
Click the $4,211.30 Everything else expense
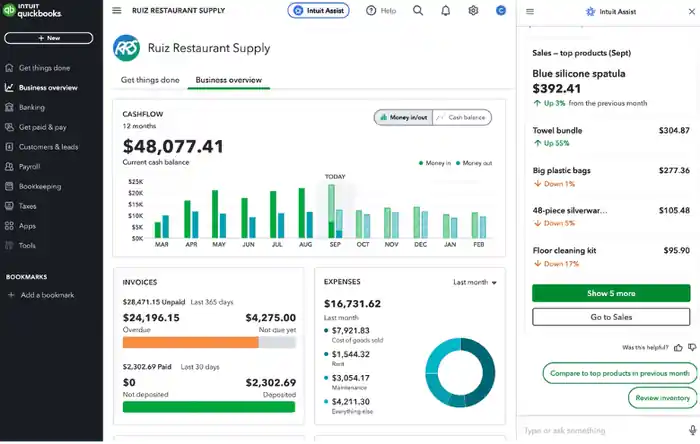coord(350,402)
